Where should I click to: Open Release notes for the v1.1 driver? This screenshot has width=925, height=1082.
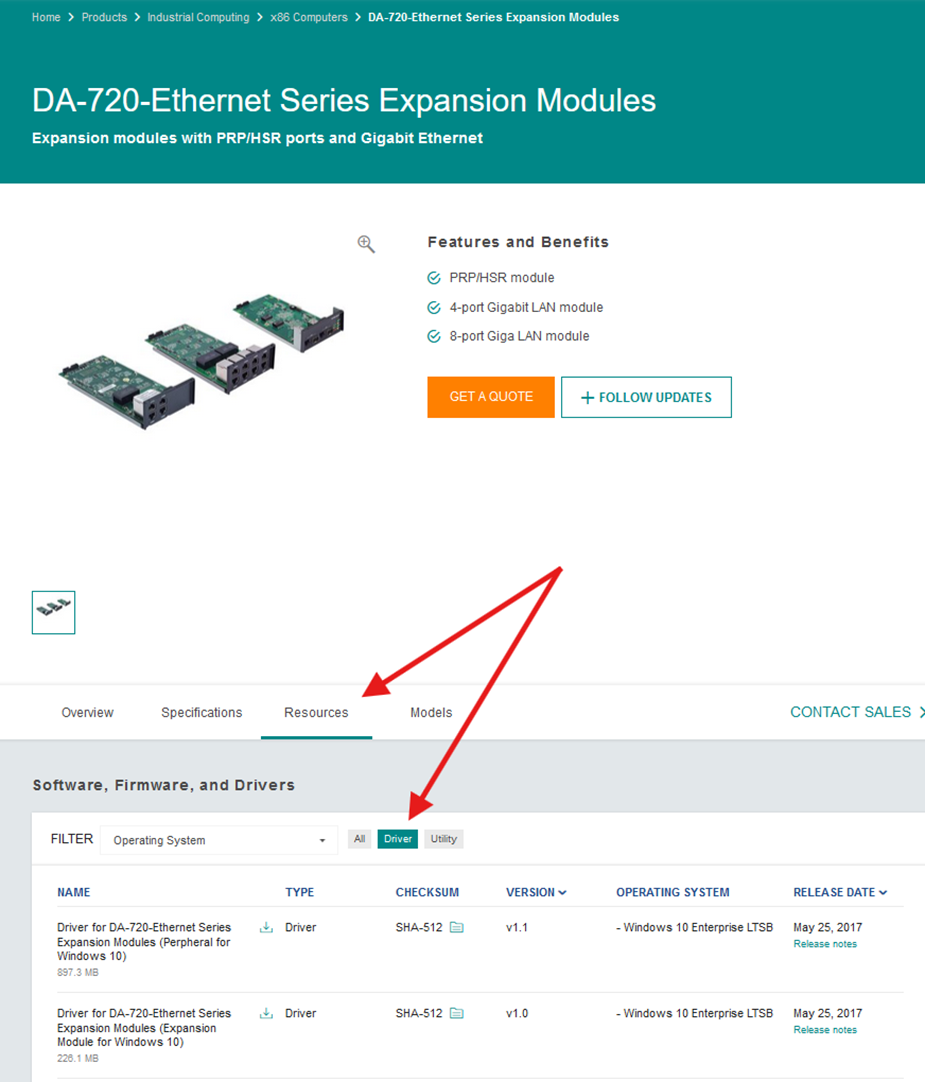click(825, 944)
